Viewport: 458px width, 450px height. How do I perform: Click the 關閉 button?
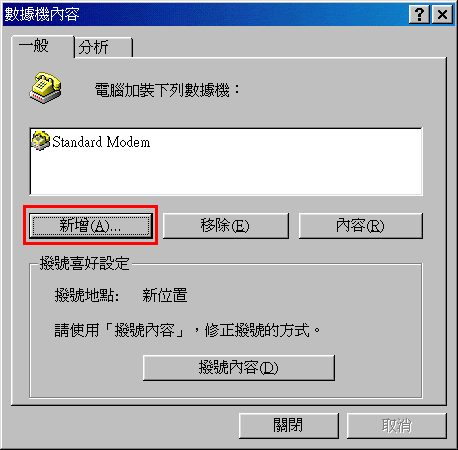[x=289, y=426]
